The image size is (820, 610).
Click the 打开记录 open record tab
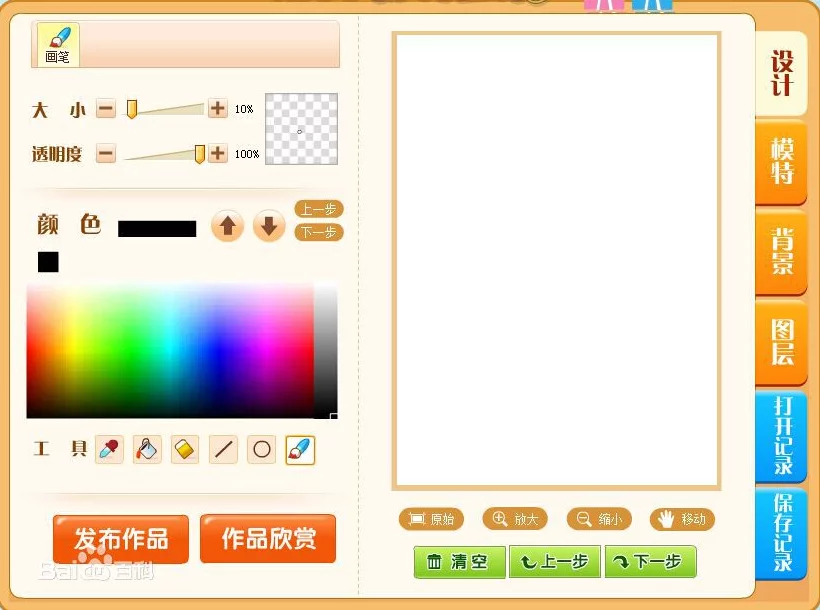781,436
